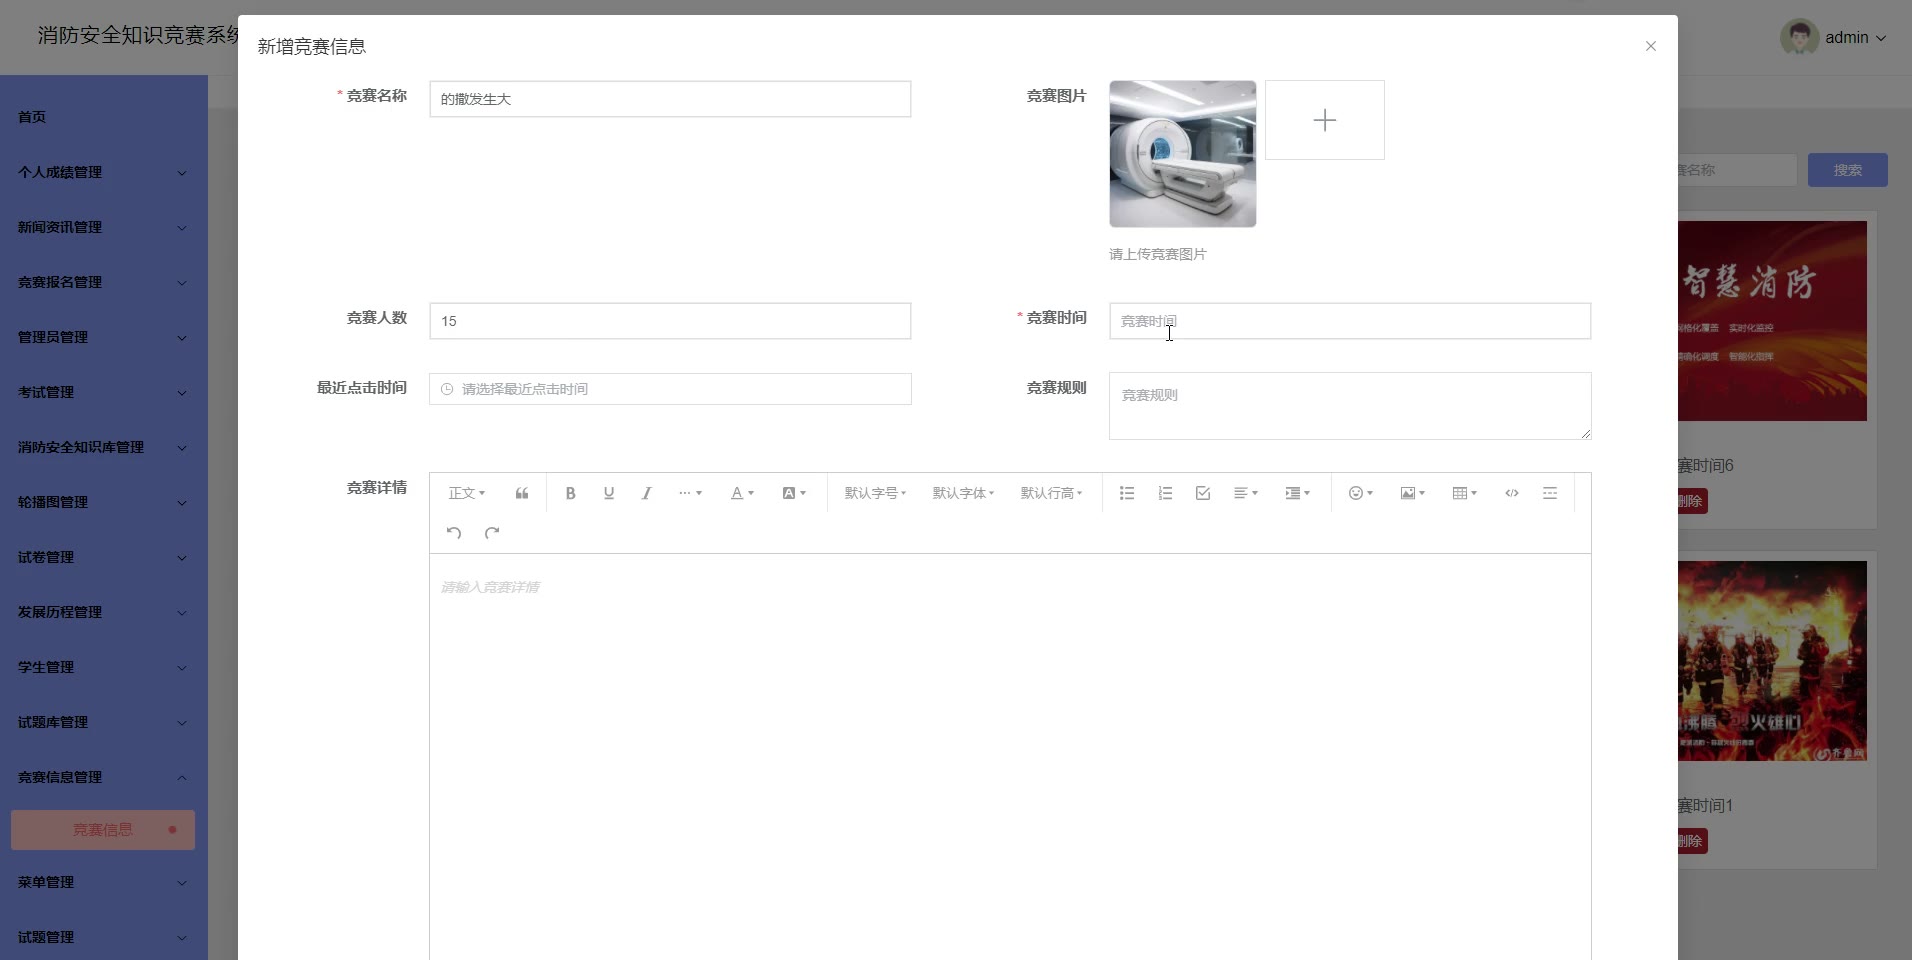Insert a code block

1512,493
